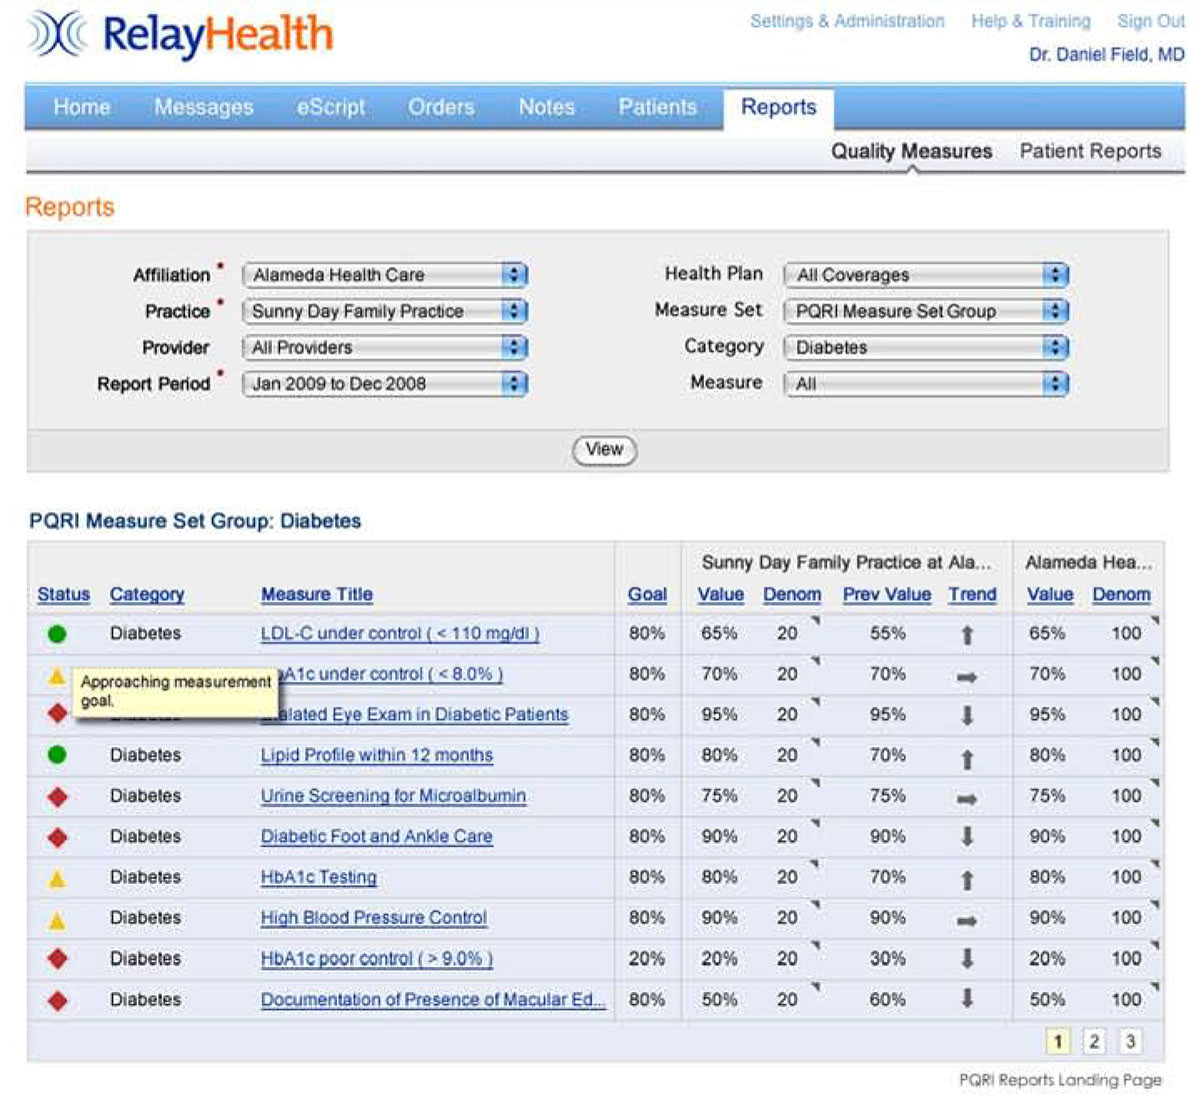Go to results page 2
The image size is (1200, 1108).
click(x=1094, y=1042)
